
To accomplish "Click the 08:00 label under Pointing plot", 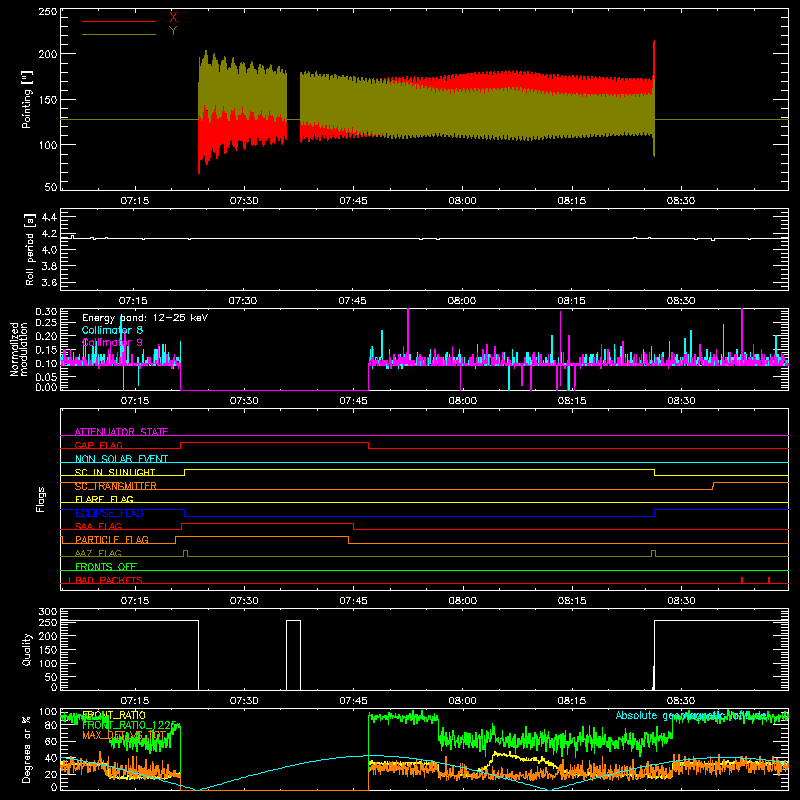I will point(462,201).
